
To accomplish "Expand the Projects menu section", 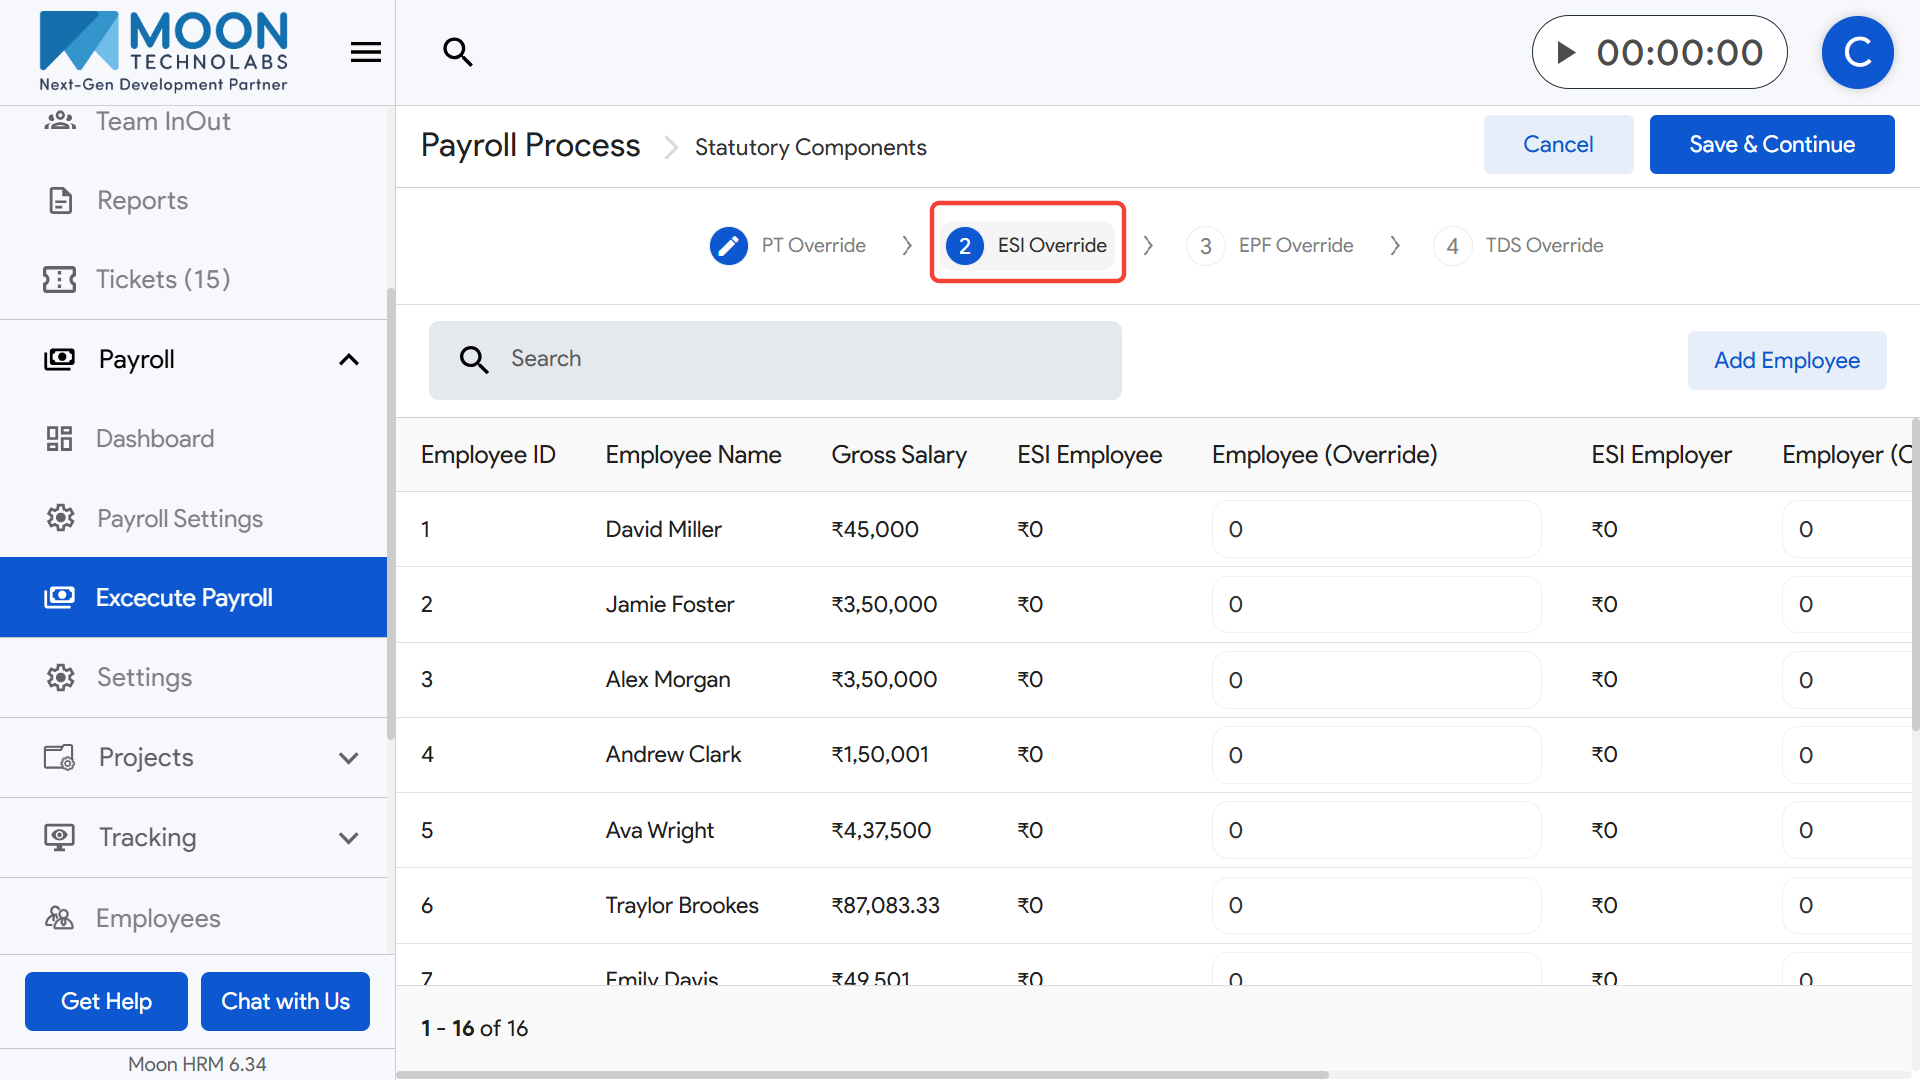I will (348, 758).
